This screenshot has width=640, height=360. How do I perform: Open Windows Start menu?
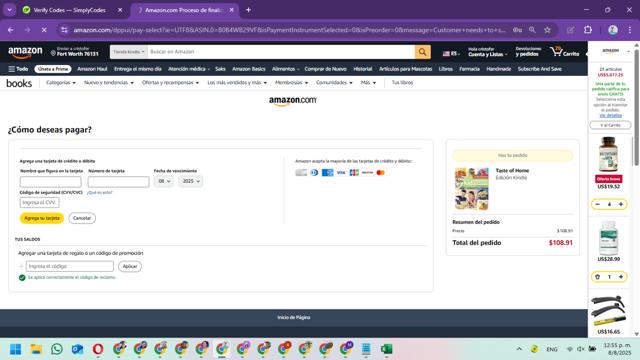click(x=16, y=349)
